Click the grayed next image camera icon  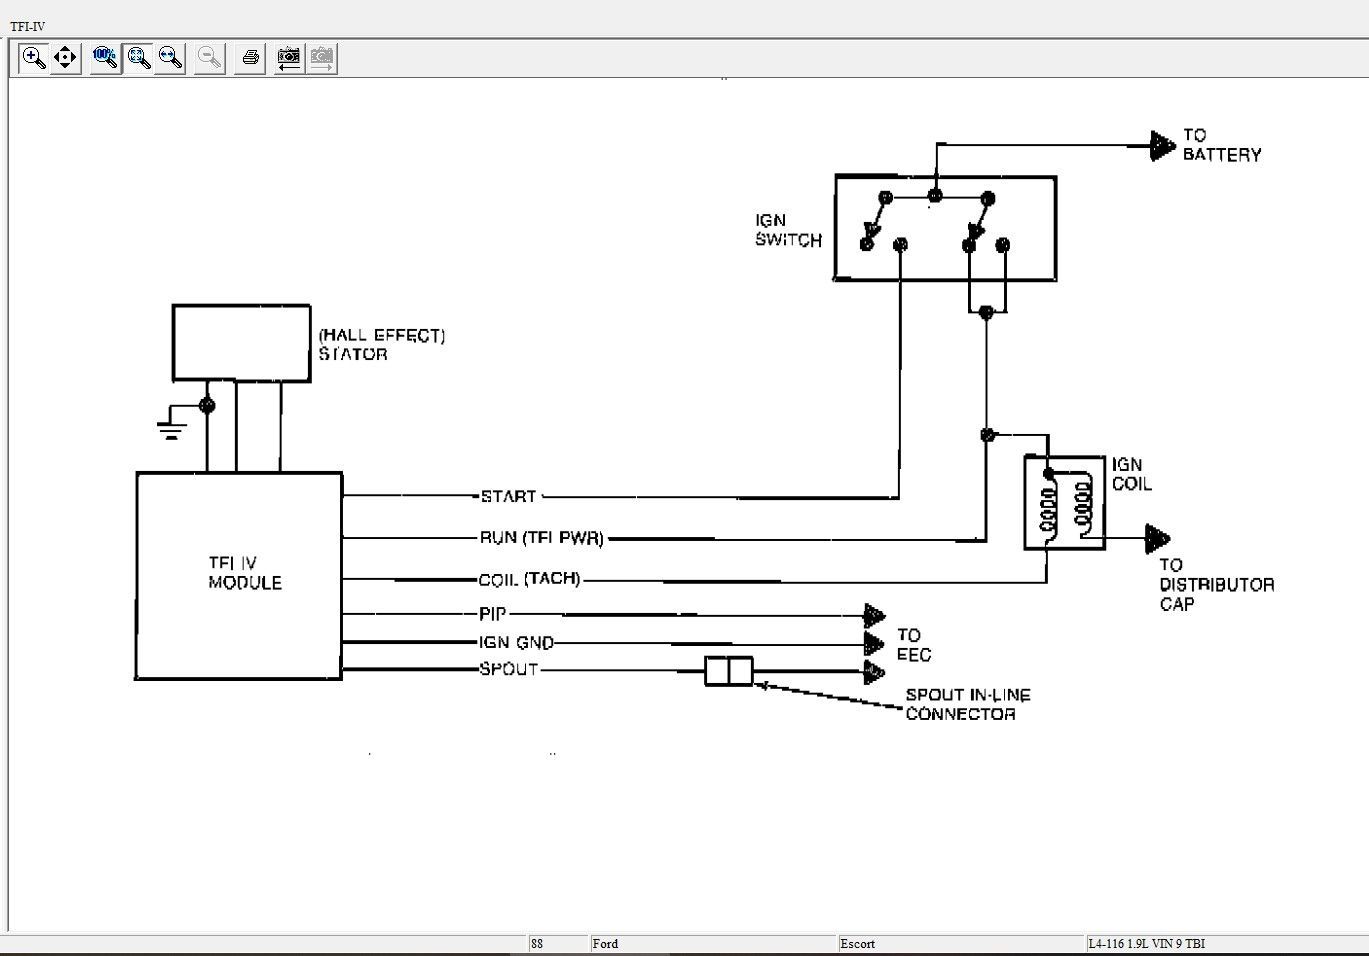tap(321, 58)
